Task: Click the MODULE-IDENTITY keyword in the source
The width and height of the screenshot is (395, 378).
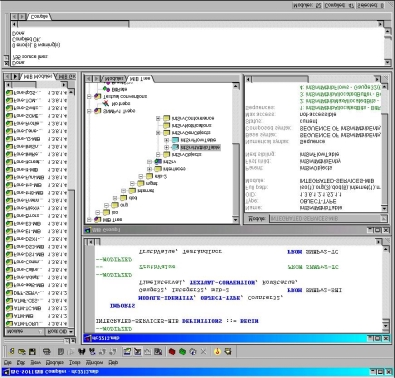Action: tap(166, 298)
